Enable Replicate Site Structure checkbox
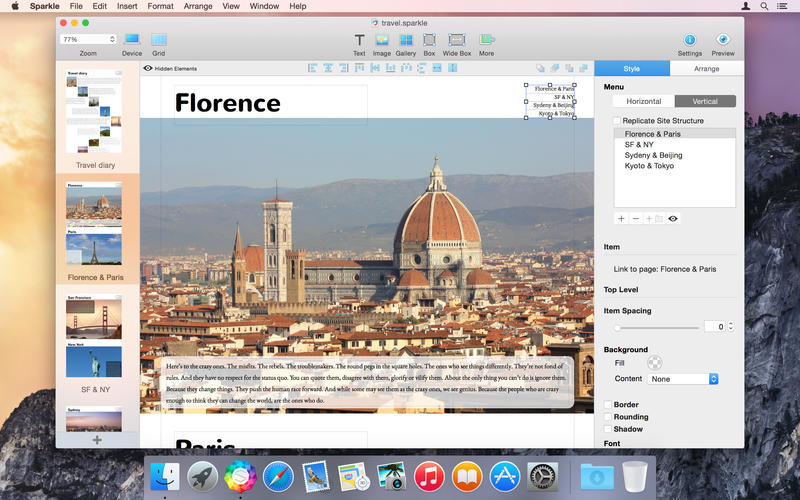This screenshot has width=800, height=500. [617, 121]
